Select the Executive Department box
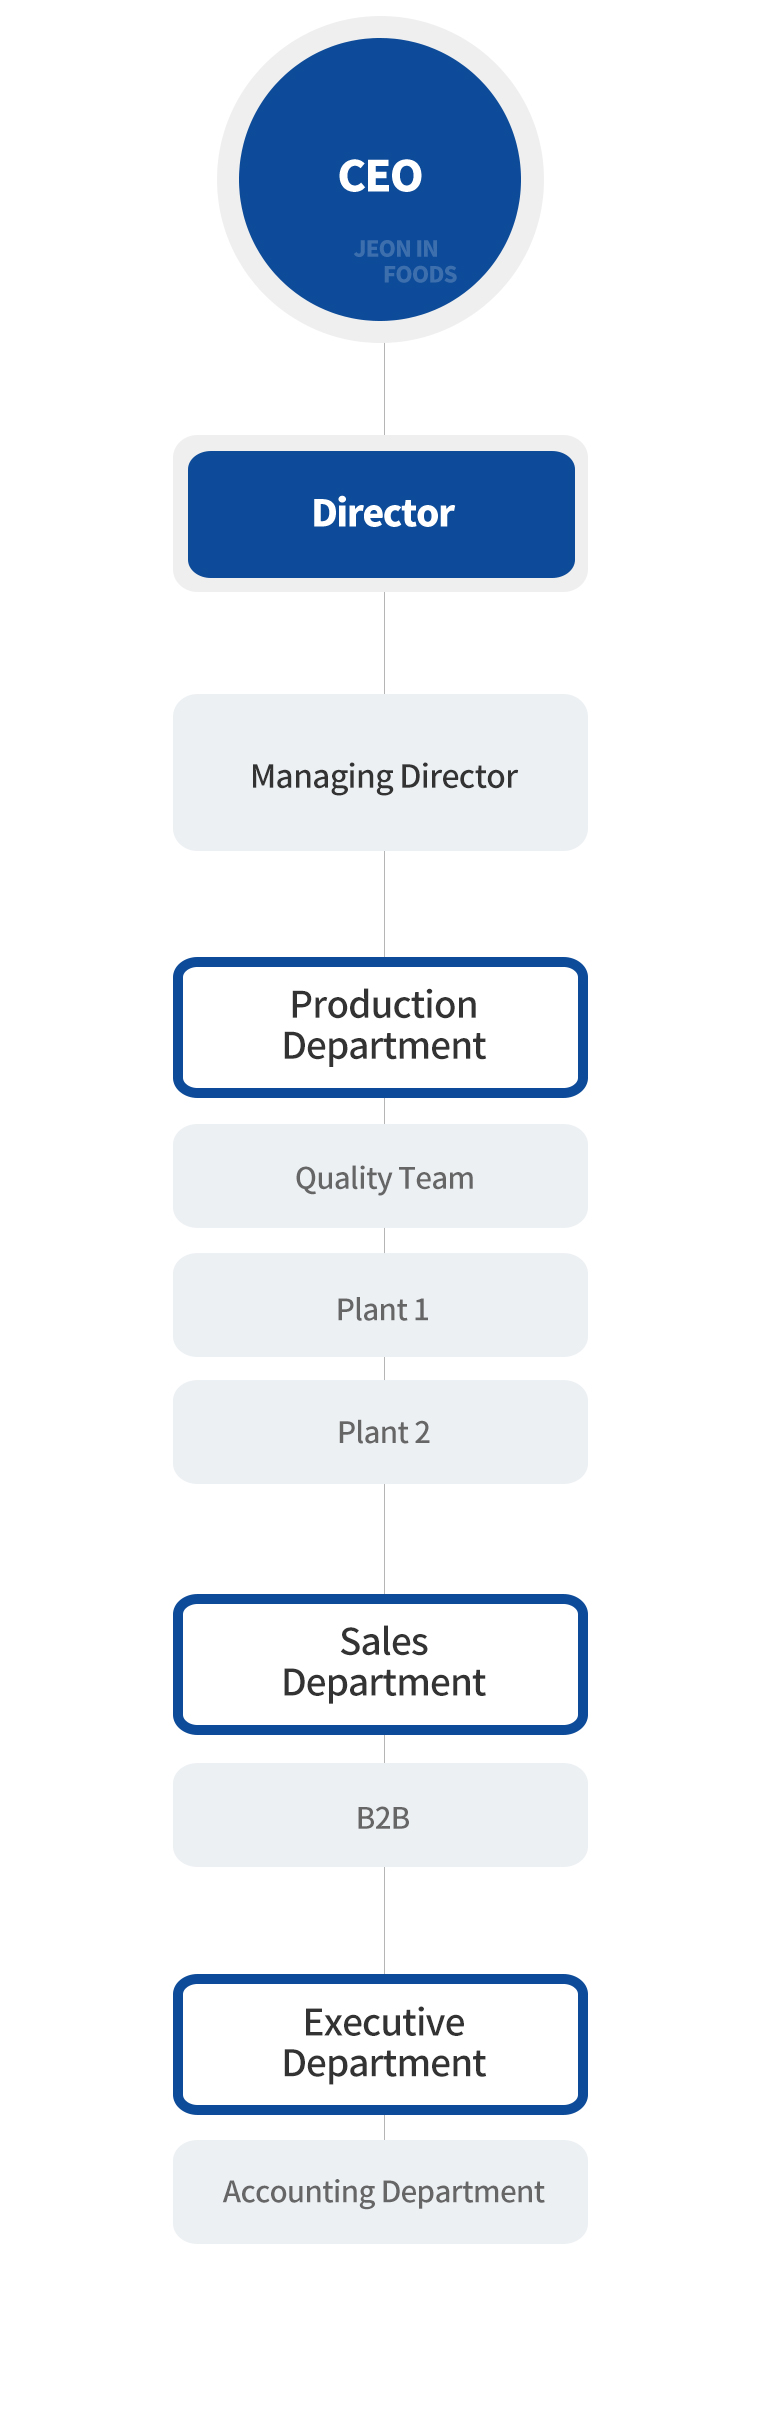 point(380,2045)
